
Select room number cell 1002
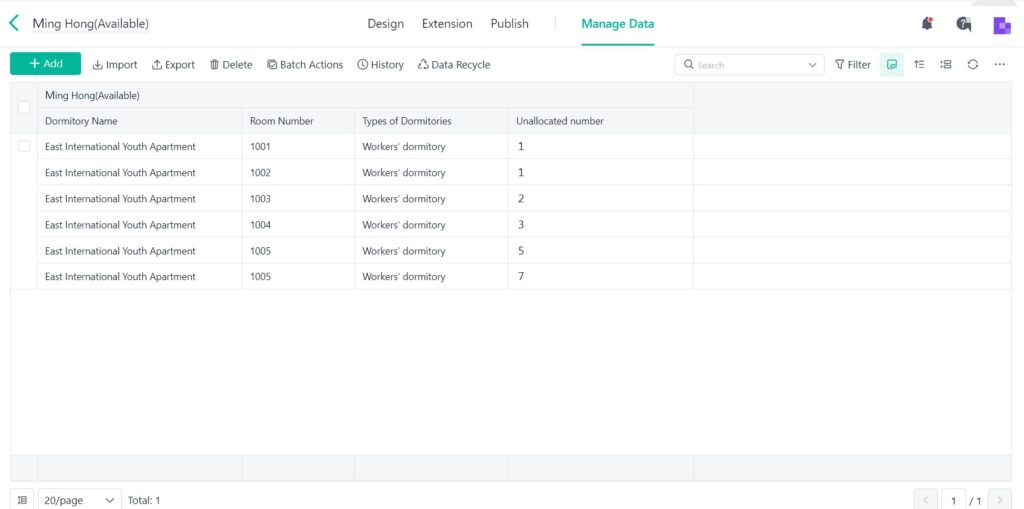[298, 172]
